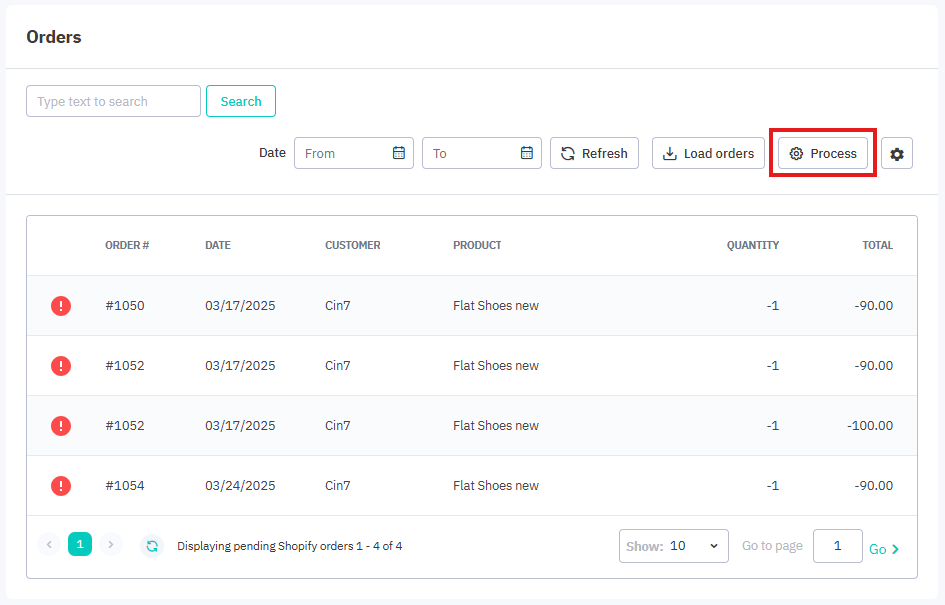The image size is (945, 605).
Task: Open the To date calendar icon
Action: pos(527,153)
